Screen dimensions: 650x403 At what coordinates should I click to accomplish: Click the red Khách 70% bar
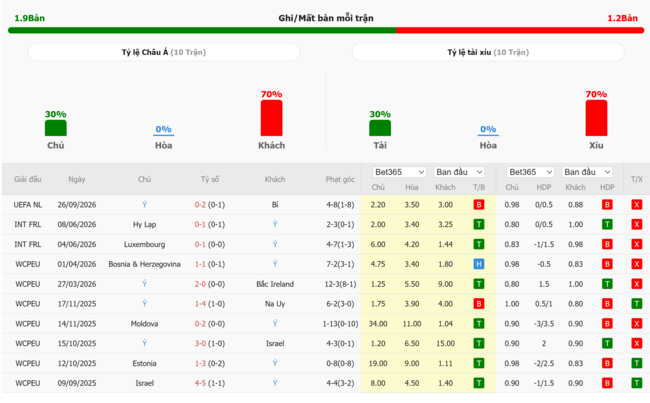(272, 118)
